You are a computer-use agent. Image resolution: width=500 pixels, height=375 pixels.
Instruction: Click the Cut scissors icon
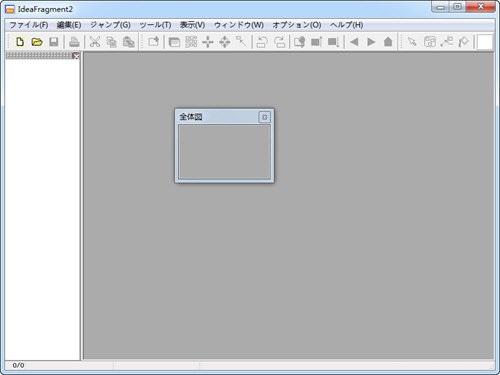[x=95, y=42]
